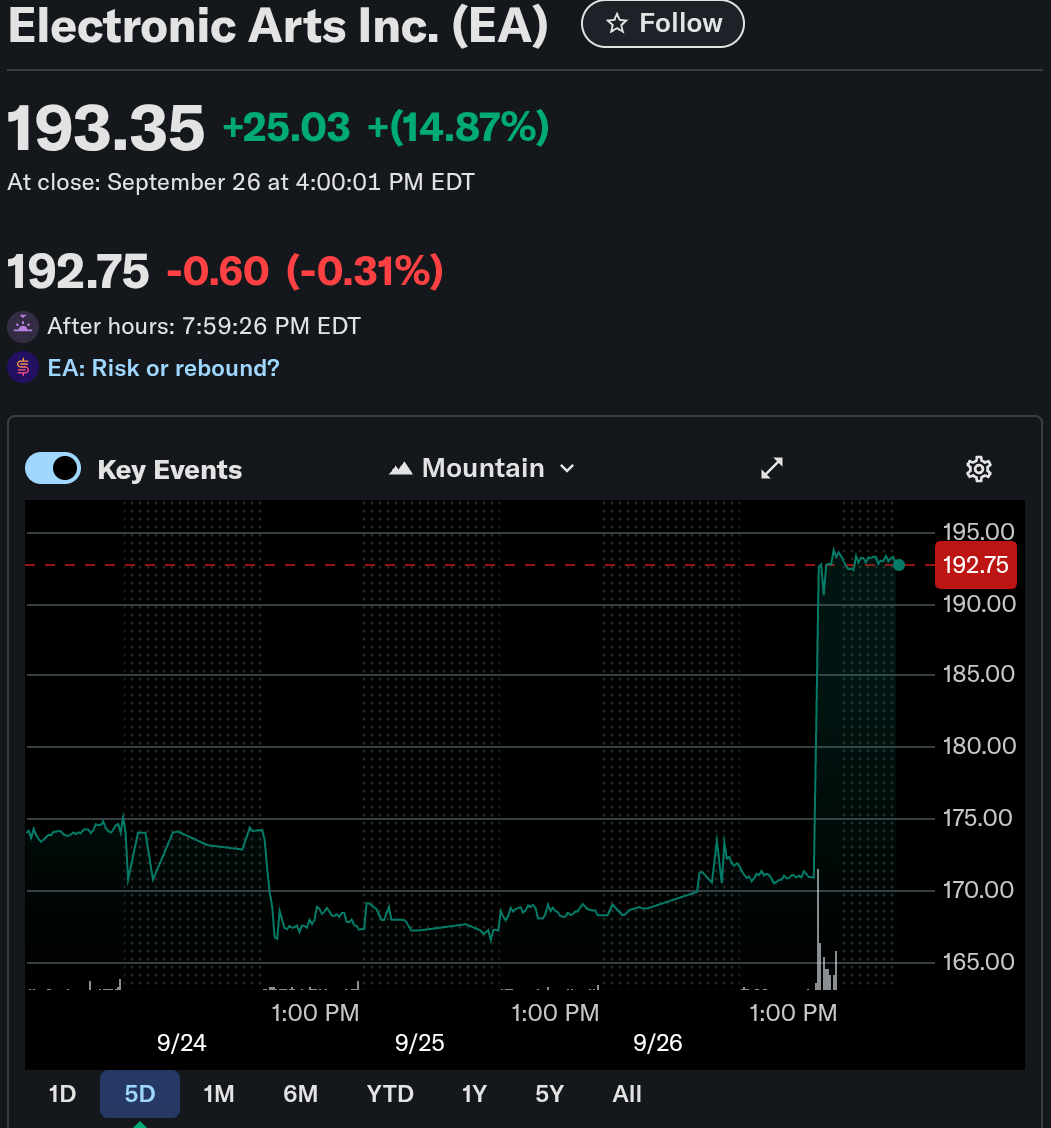Viewport: 1051px width, 1128px height.
Task: Click the green current price dot on chart
Action: (898, 565)
